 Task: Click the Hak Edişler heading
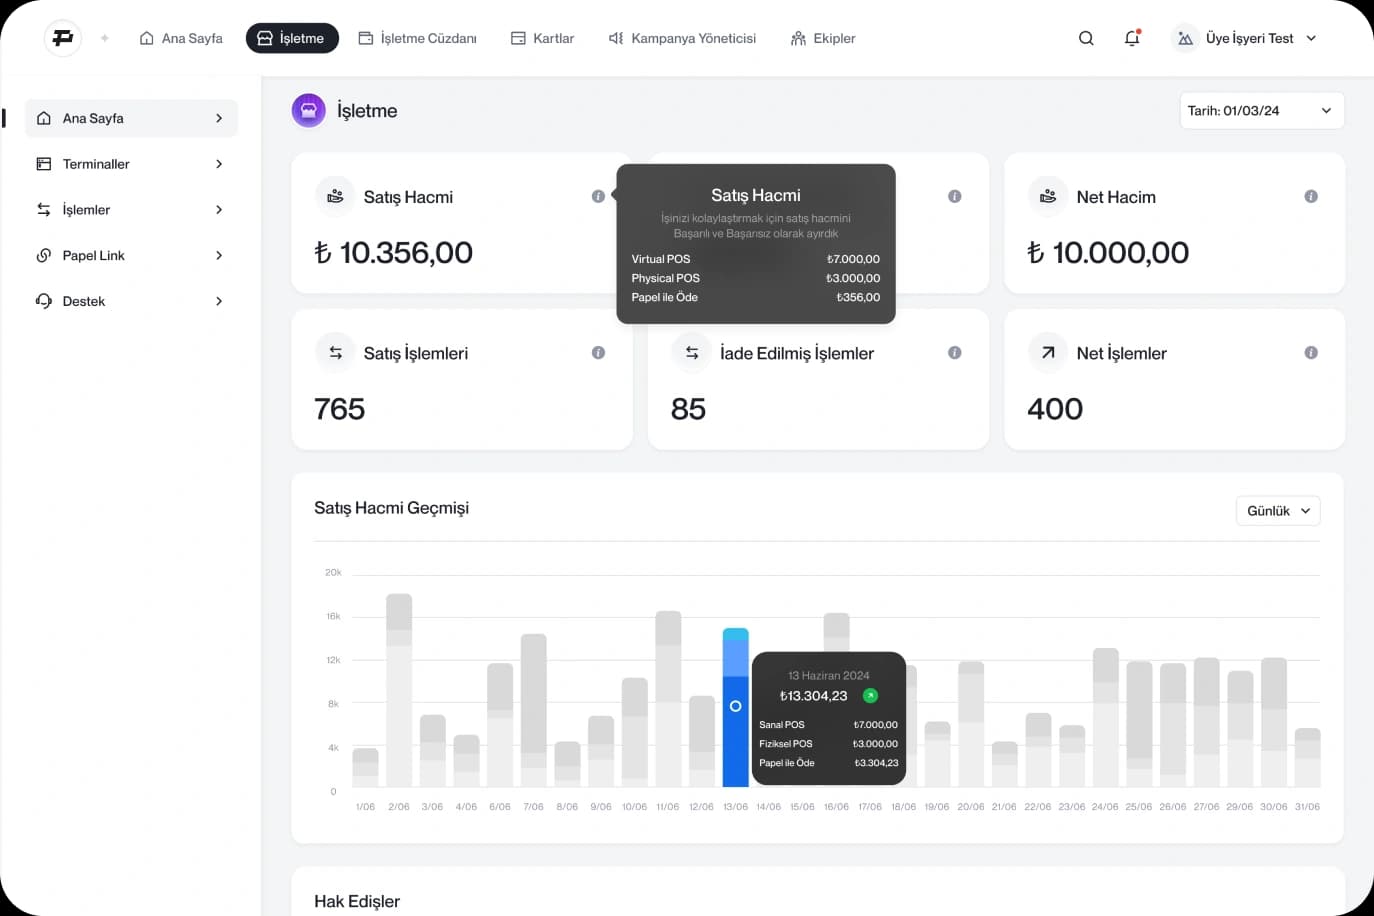[357, 901]
